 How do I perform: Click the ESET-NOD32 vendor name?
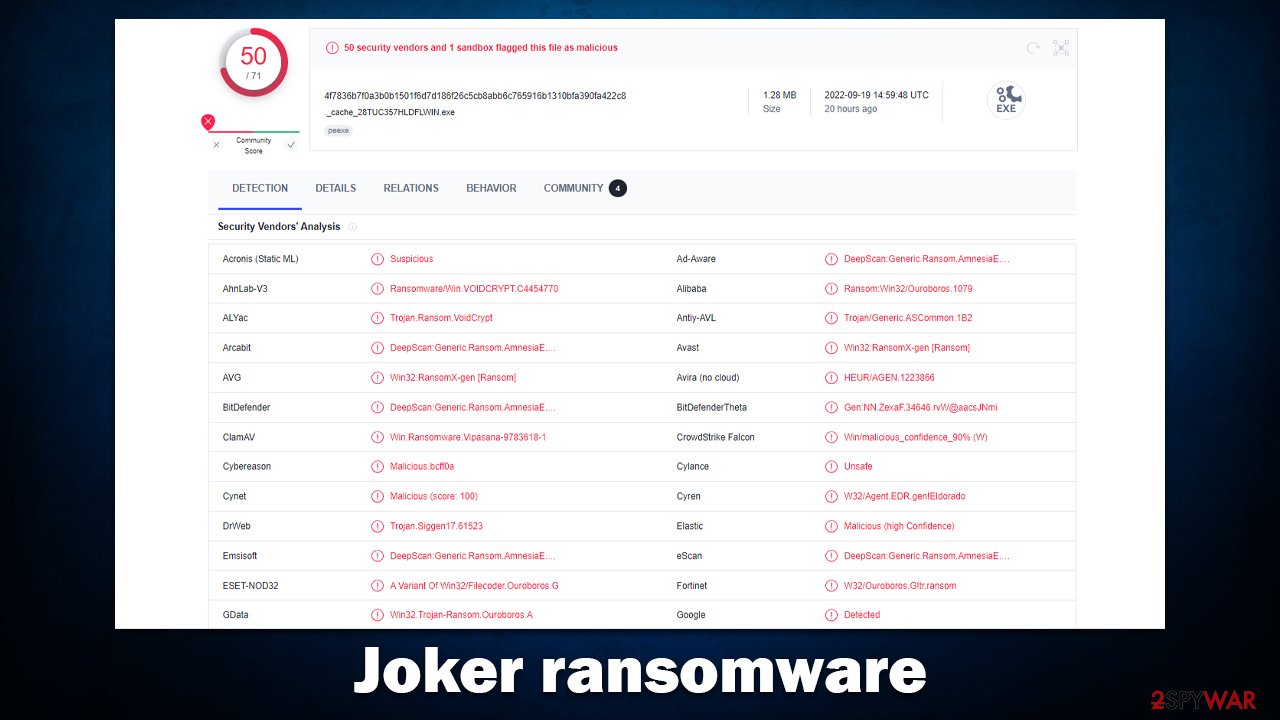coord(250,586)
